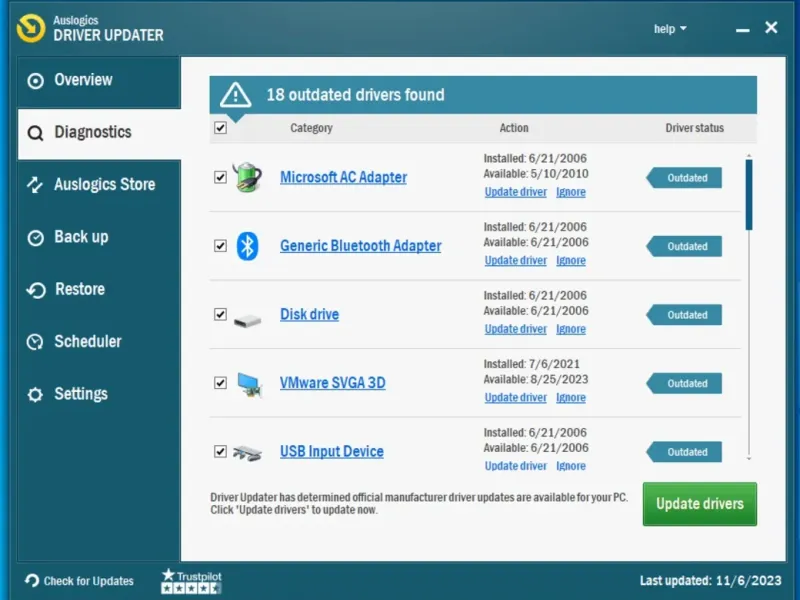Viewport: 800px width, 600px height.
Task: Click the Driver status column header
Action: [x=694, y=128]
